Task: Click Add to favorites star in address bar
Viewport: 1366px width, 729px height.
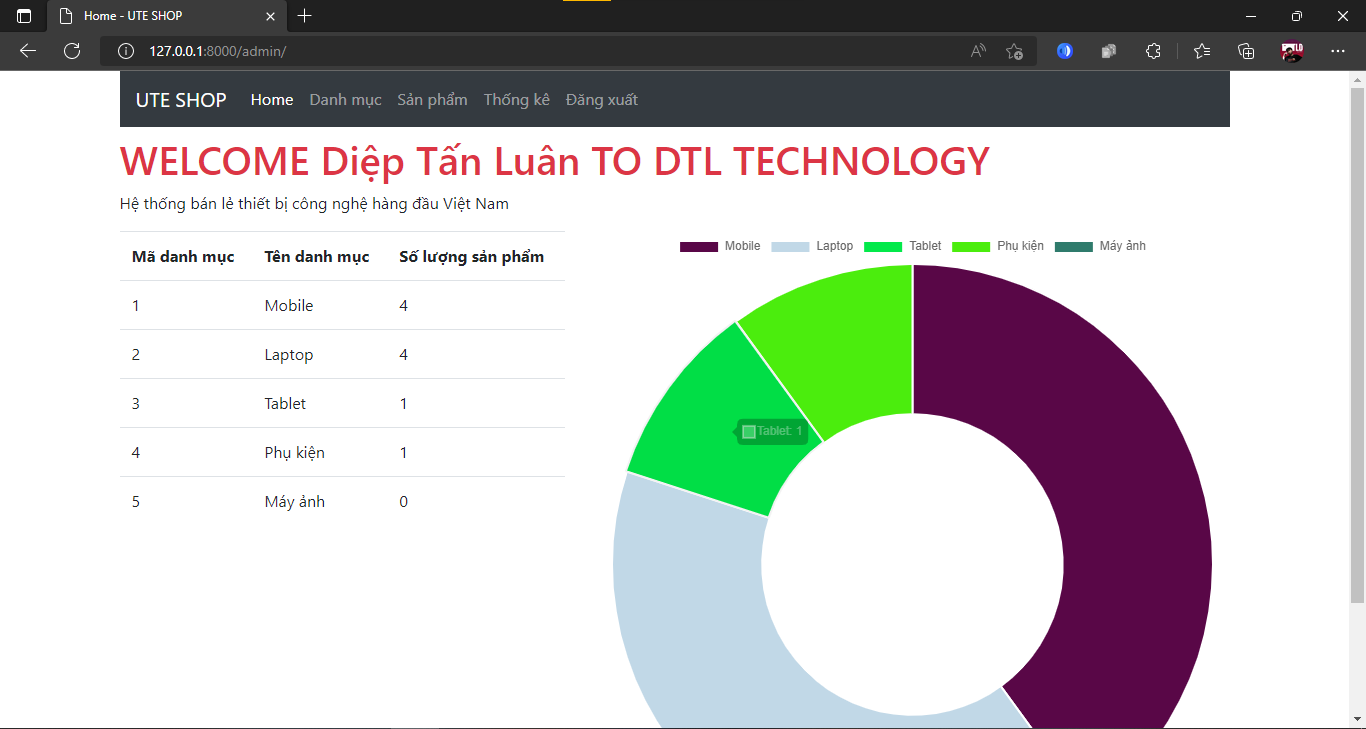Action: 1014,51
